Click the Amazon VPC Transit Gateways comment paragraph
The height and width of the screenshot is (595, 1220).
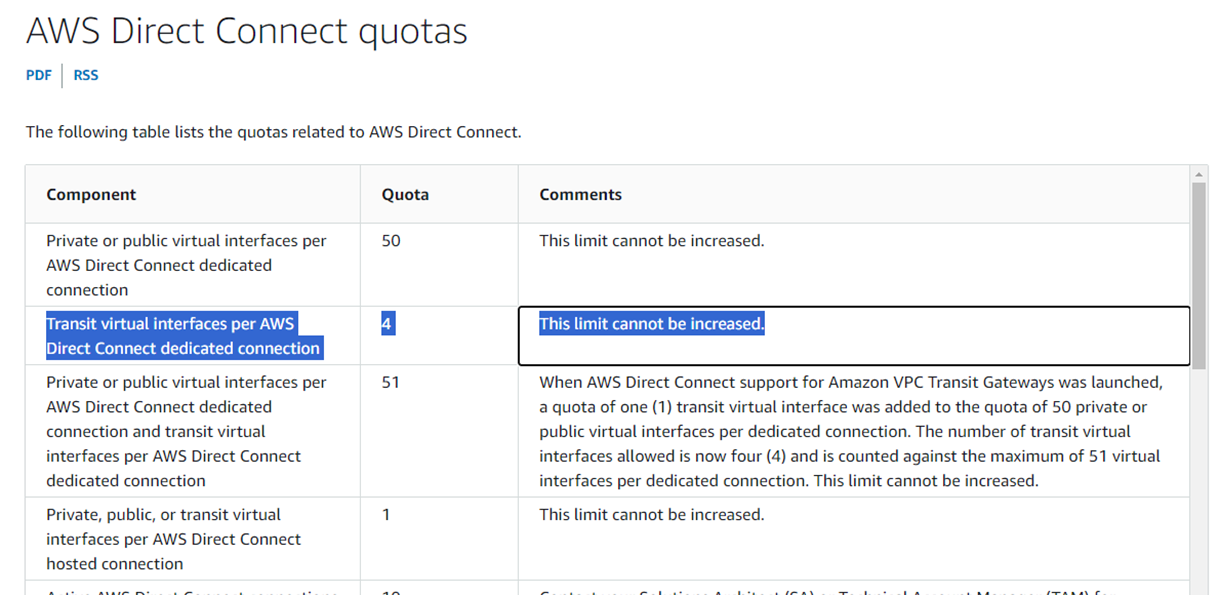[x=851, y=431]
